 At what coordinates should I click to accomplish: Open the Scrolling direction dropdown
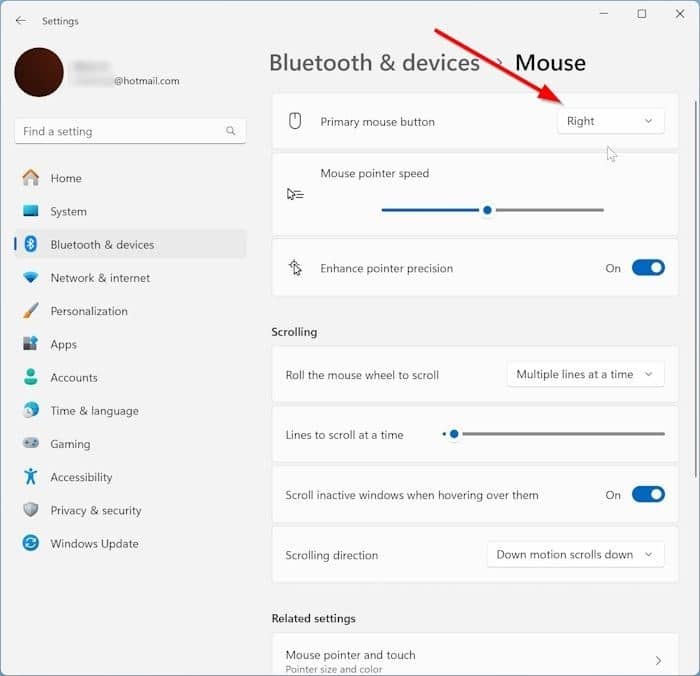click(x=575, y=555)
